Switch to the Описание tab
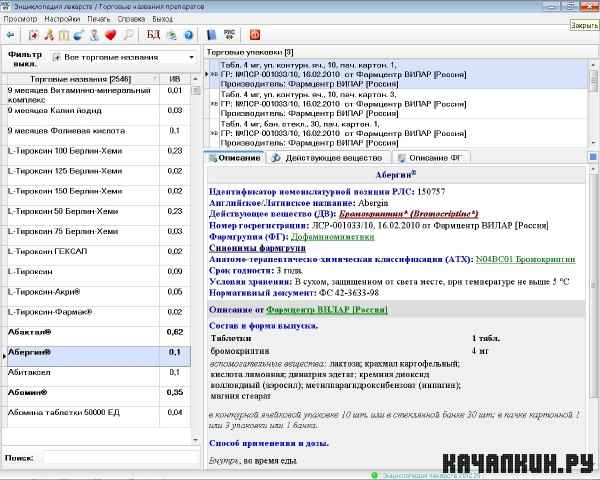600x480 pixels. click(235, 158)
